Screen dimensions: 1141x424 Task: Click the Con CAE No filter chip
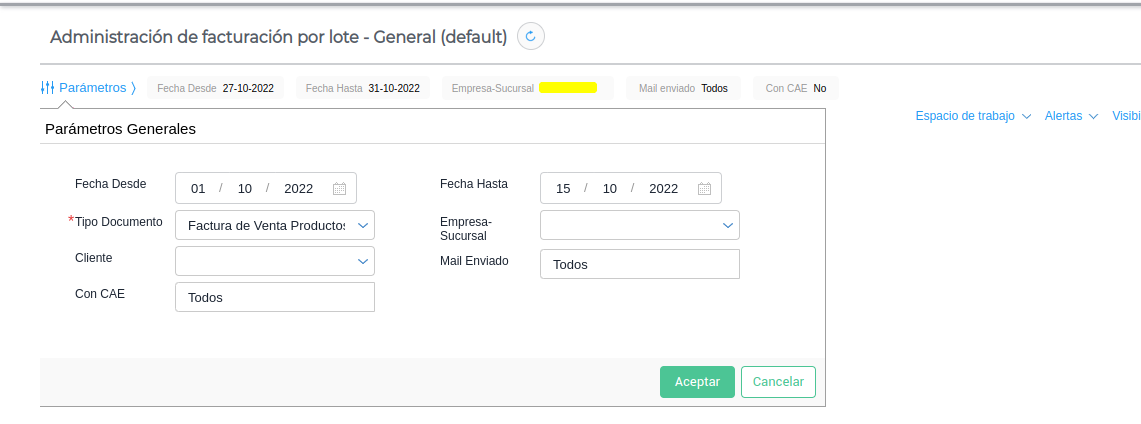point(796,88)
